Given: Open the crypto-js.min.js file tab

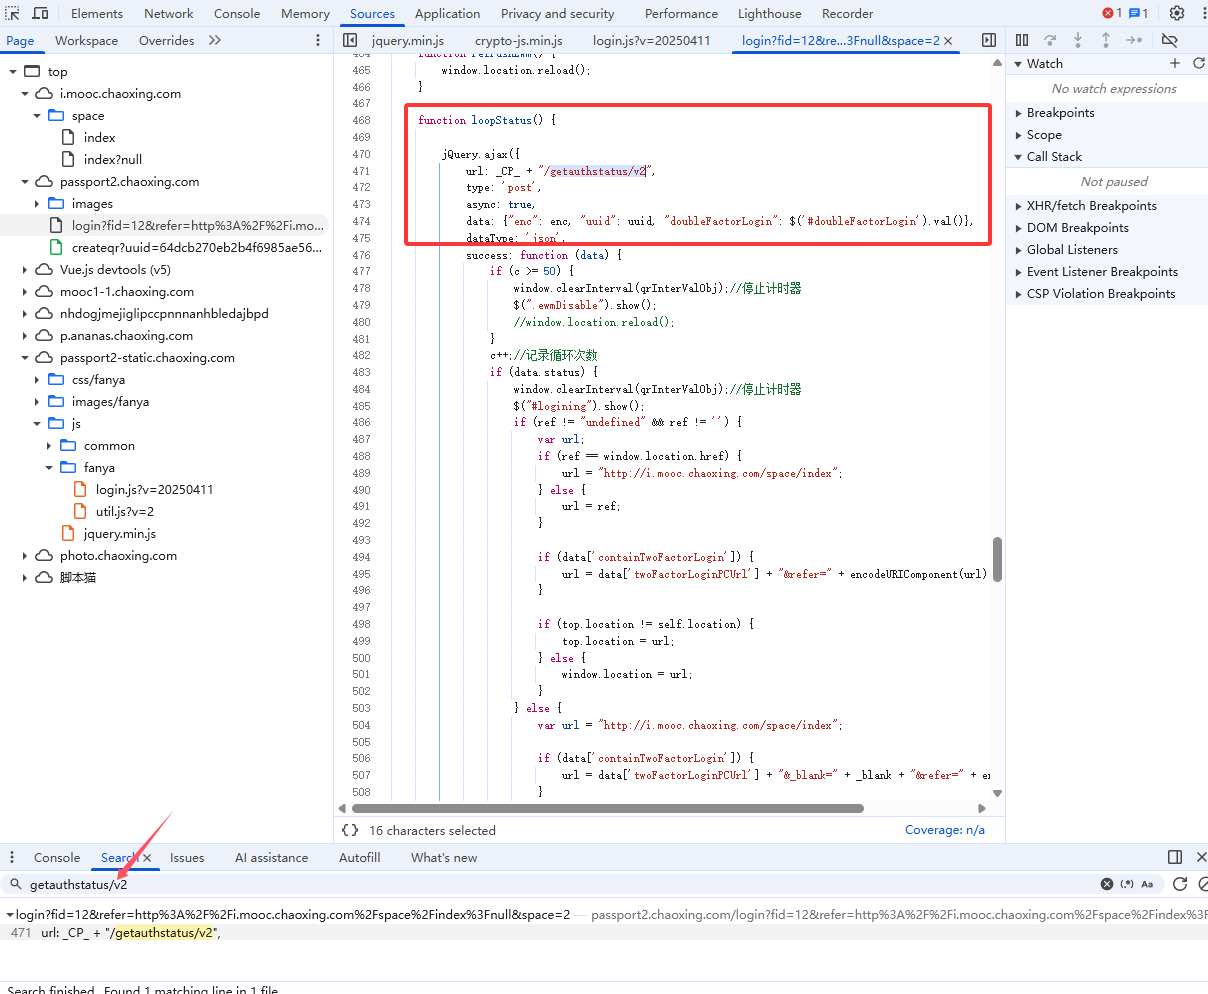Looking at the screenshot, I should 518,41.
